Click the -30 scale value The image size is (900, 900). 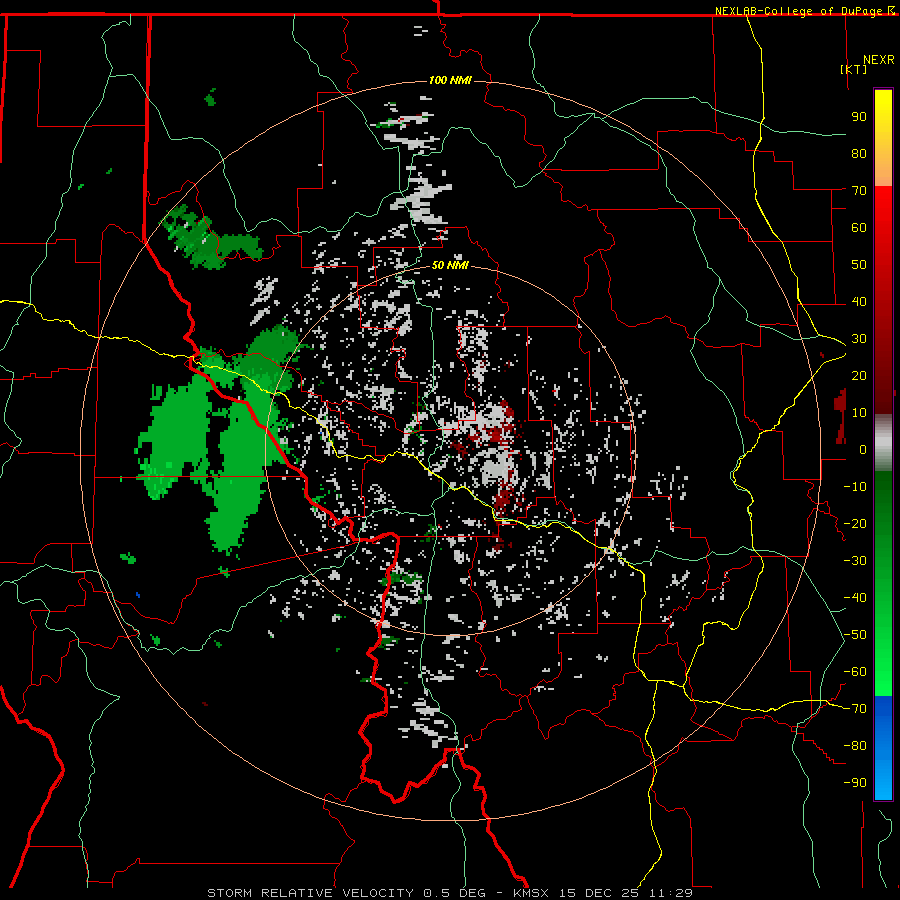tap(855, 561)
